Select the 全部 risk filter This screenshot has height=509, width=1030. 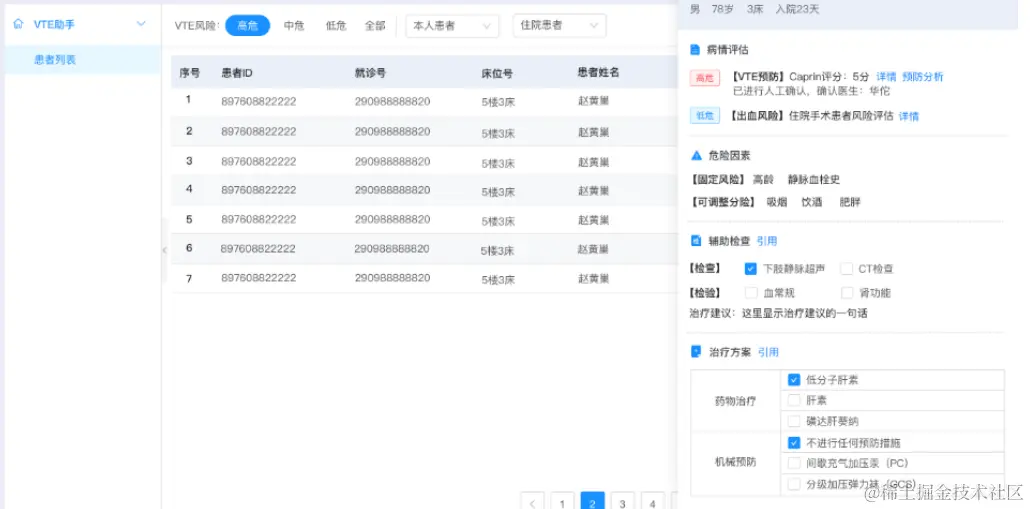[x=375, y=26]
